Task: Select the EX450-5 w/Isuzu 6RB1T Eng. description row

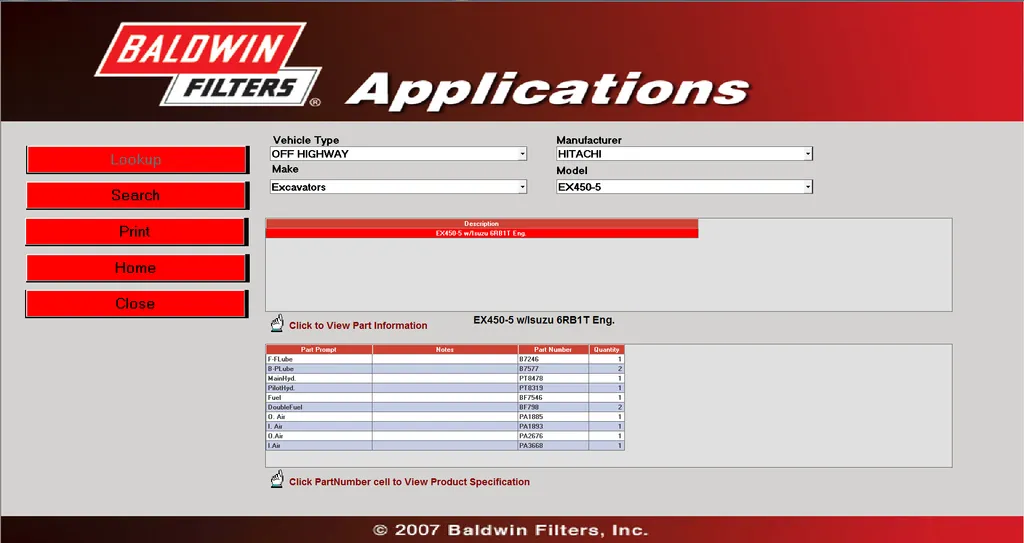Action: point(482,233)
